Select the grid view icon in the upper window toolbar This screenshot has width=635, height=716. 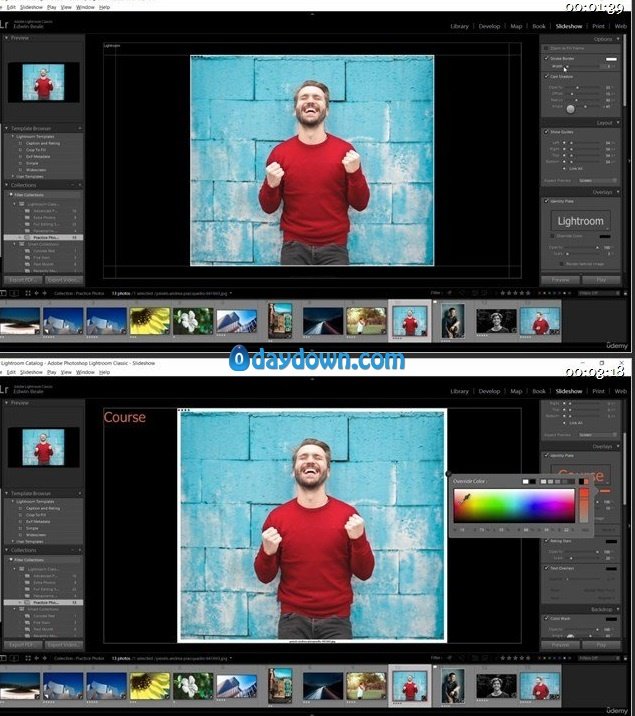tap(28, 293)
